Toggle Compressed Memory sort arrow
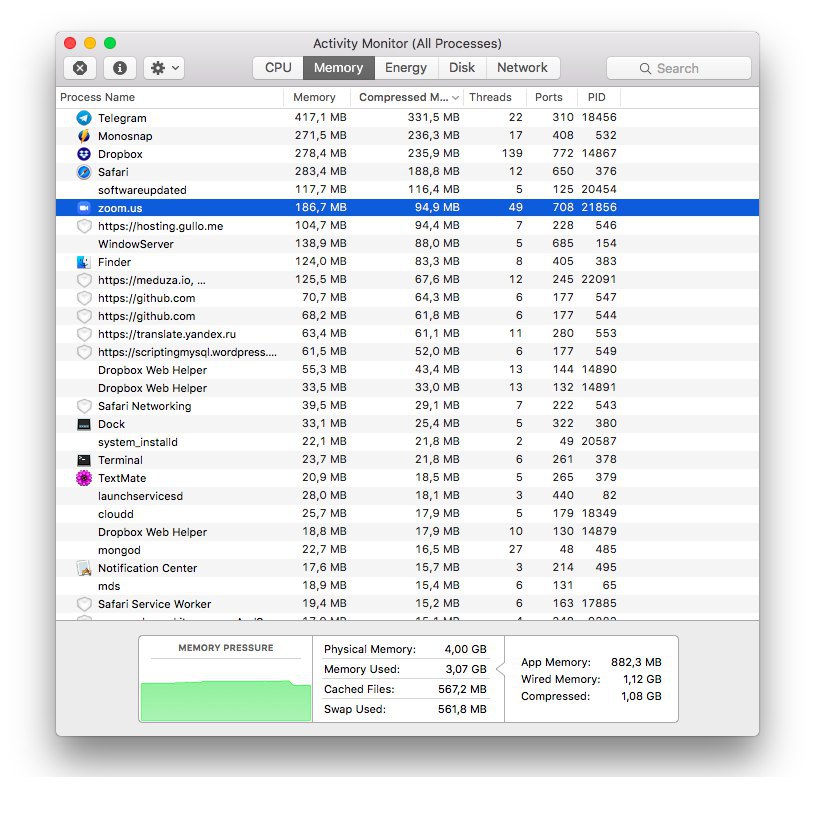The image size is (815, 816). (x=455, y=98)
